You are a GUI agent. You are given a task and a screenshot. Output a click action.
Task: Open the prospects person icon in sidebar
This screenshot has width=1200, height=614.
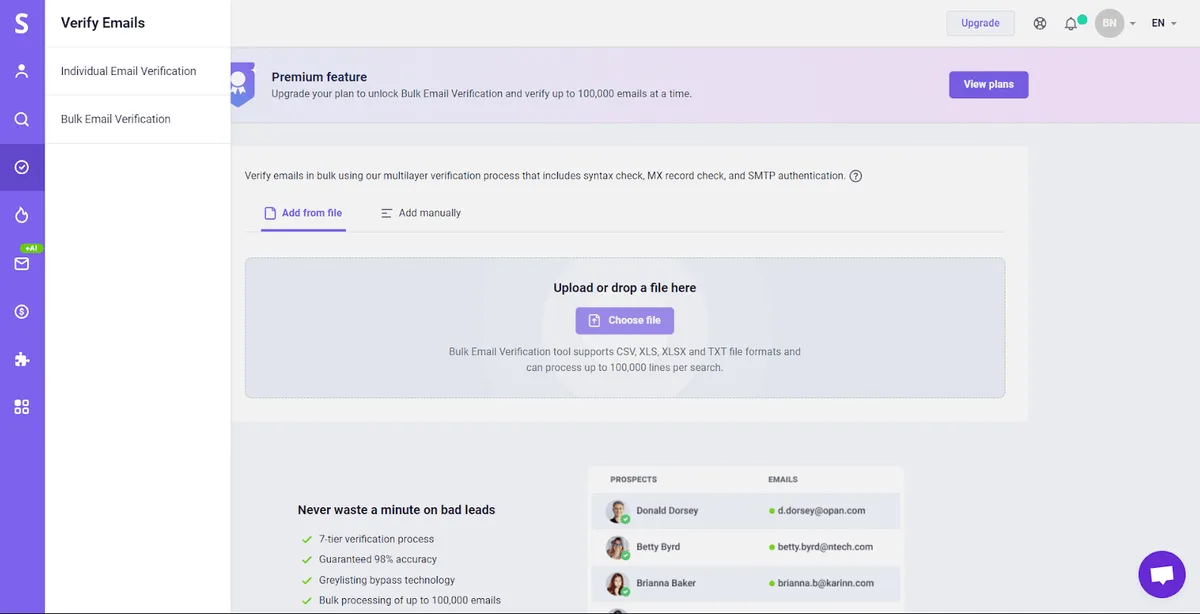(22, 71)
